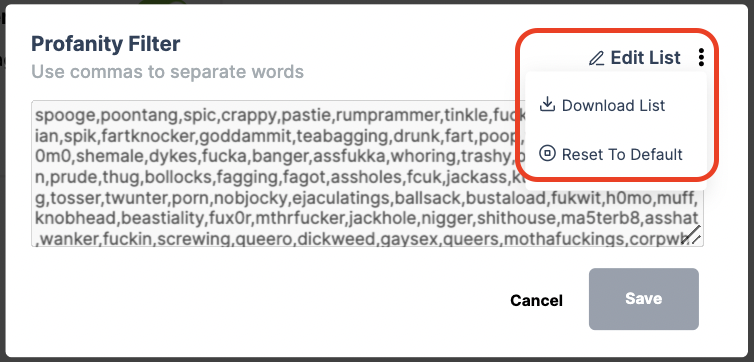
Task: Click the pencil icon beside Edit List
Action: 596,59
